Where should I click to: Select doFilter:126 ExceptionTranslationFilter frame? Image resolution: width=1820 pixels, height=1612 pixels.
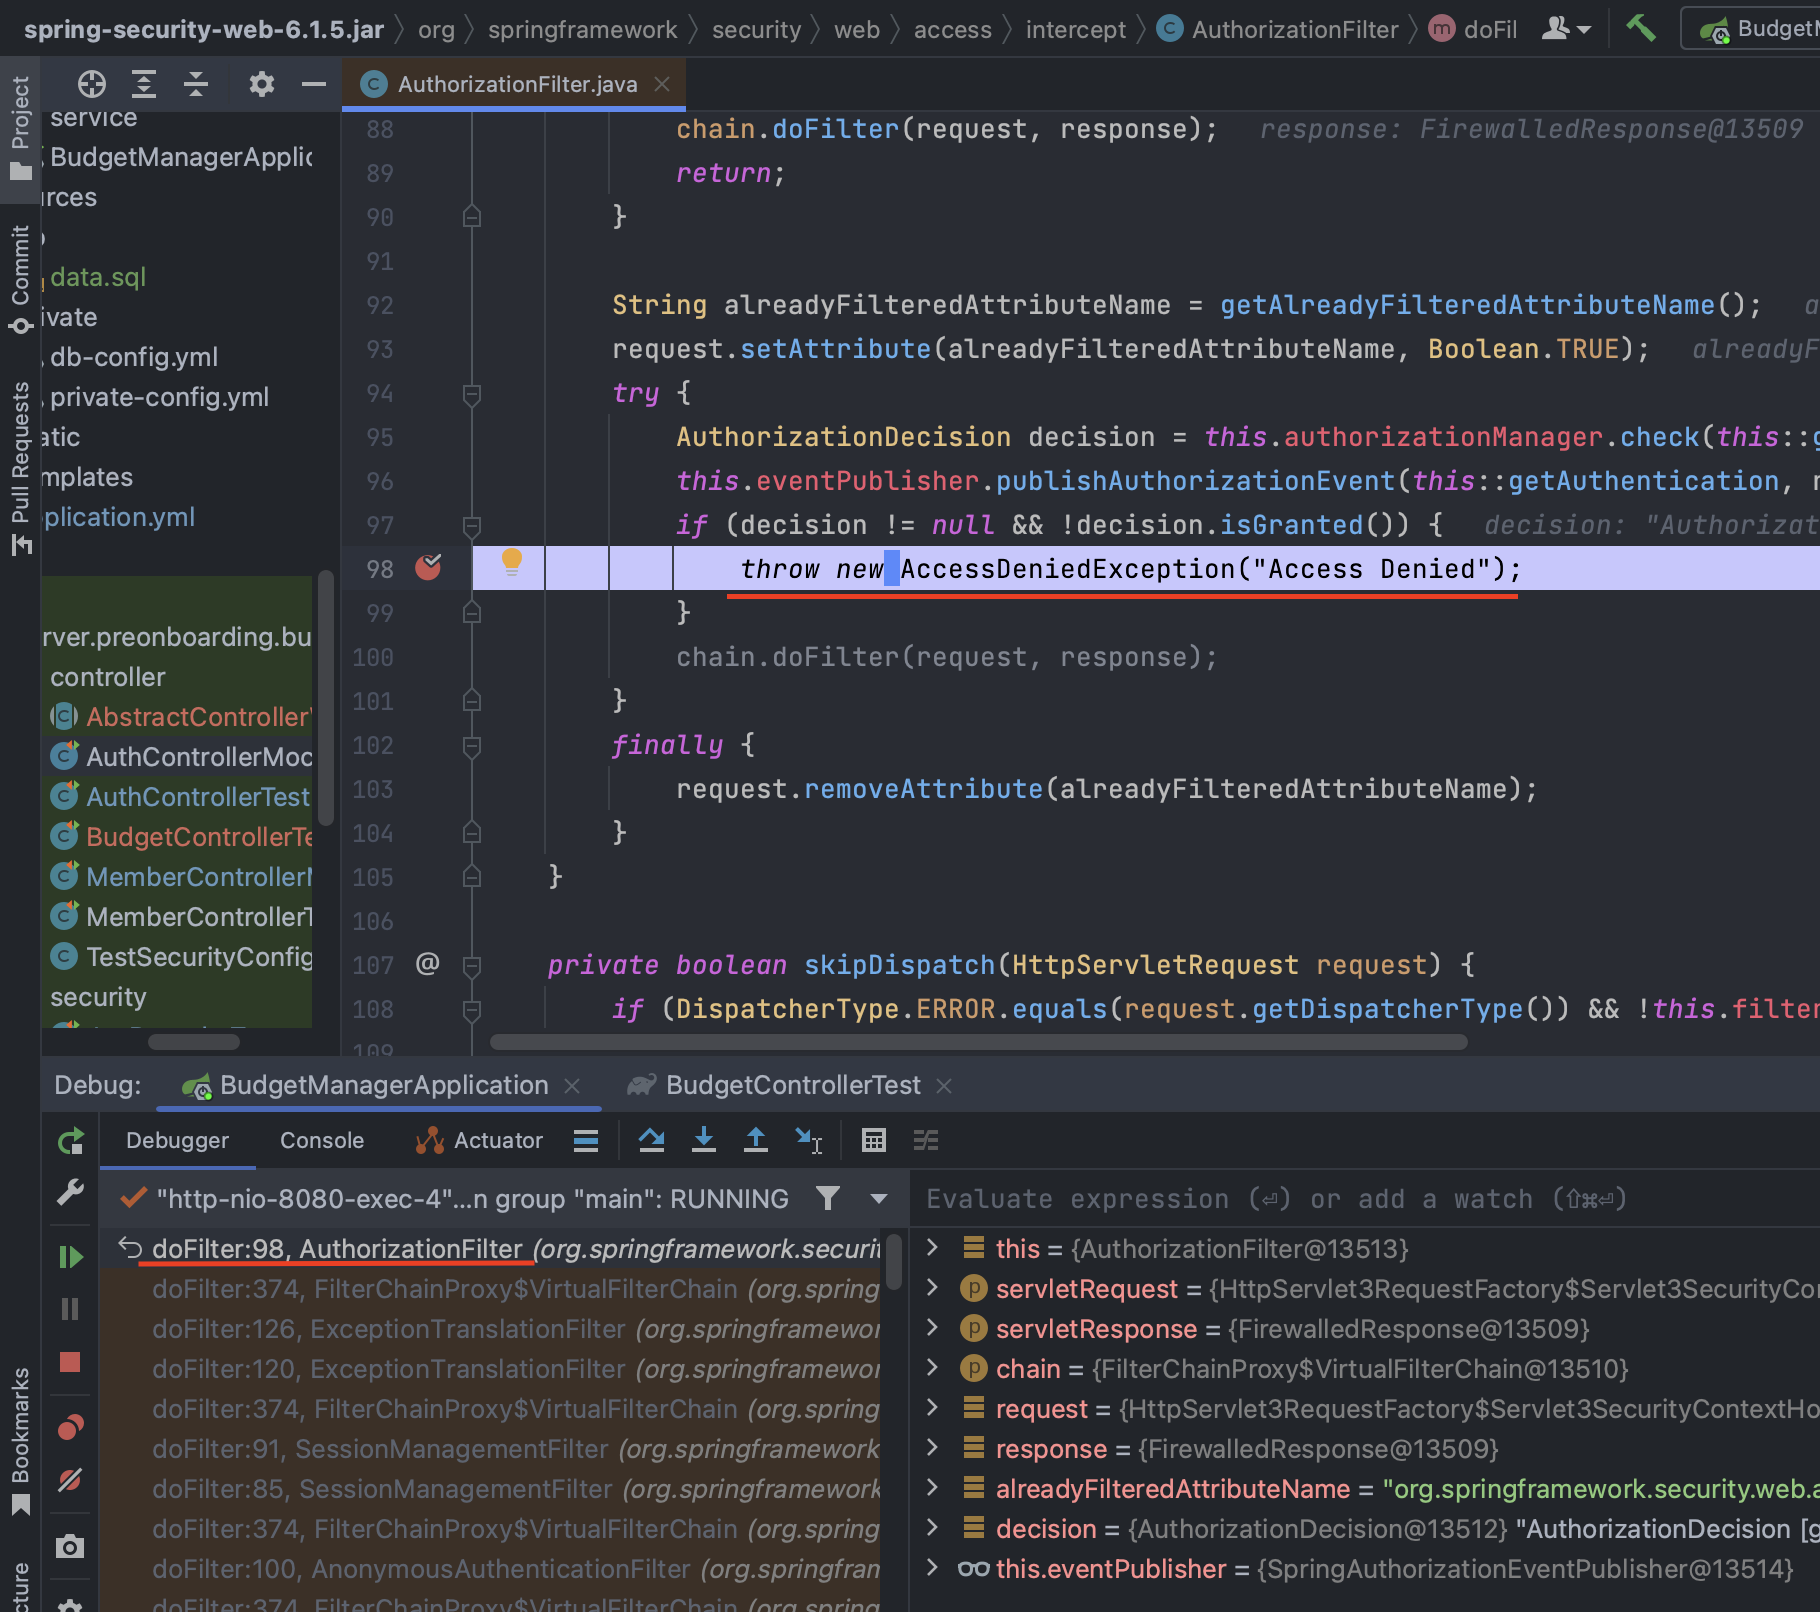click(490, 1329)
